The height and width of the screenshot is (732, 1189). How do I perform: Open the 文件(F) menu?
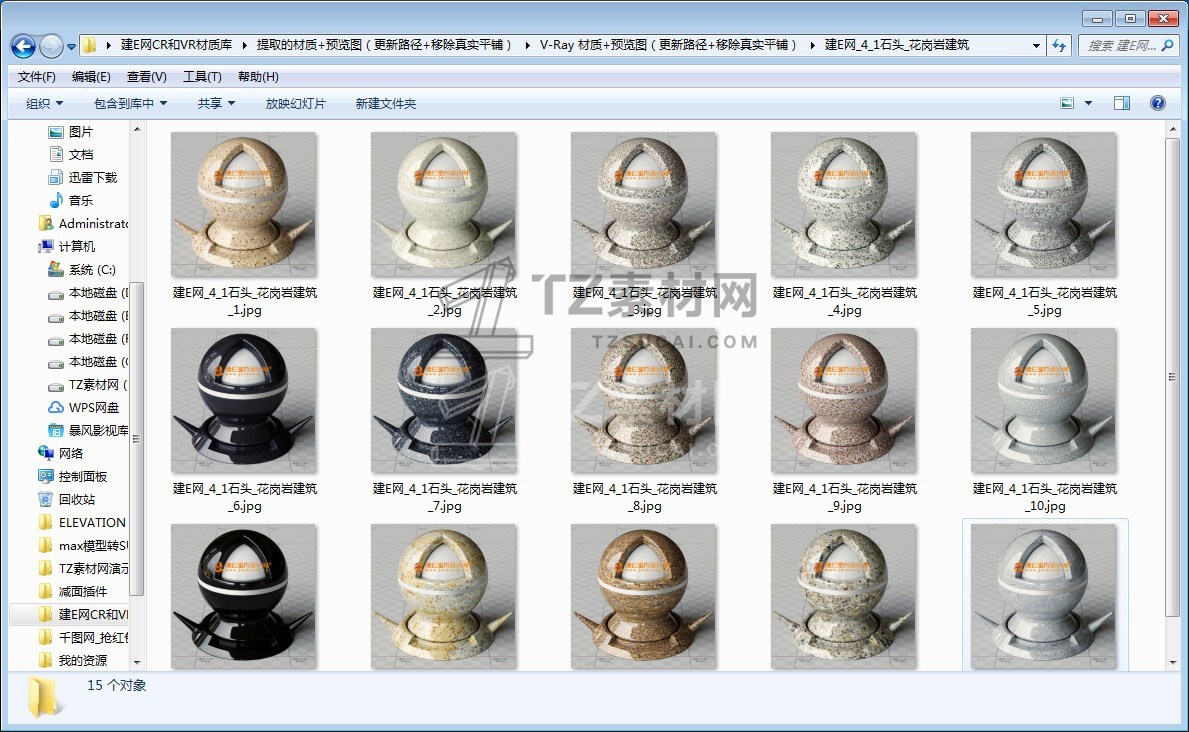(37, 77)
